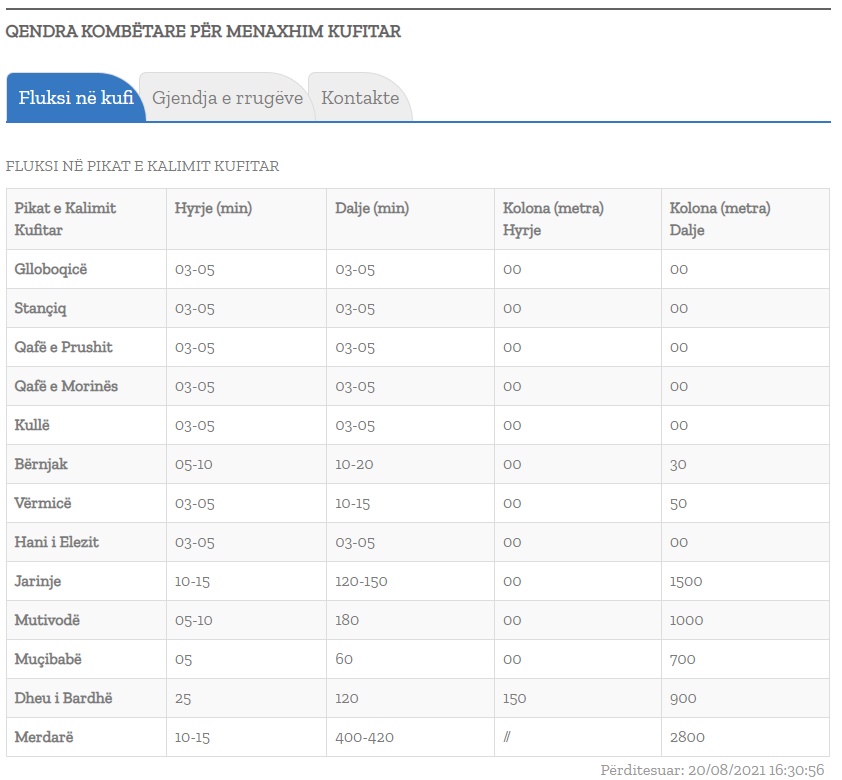Select the Bërnjak border crossing name
This screenshot has height=780, width=842.
pos(41,464)
